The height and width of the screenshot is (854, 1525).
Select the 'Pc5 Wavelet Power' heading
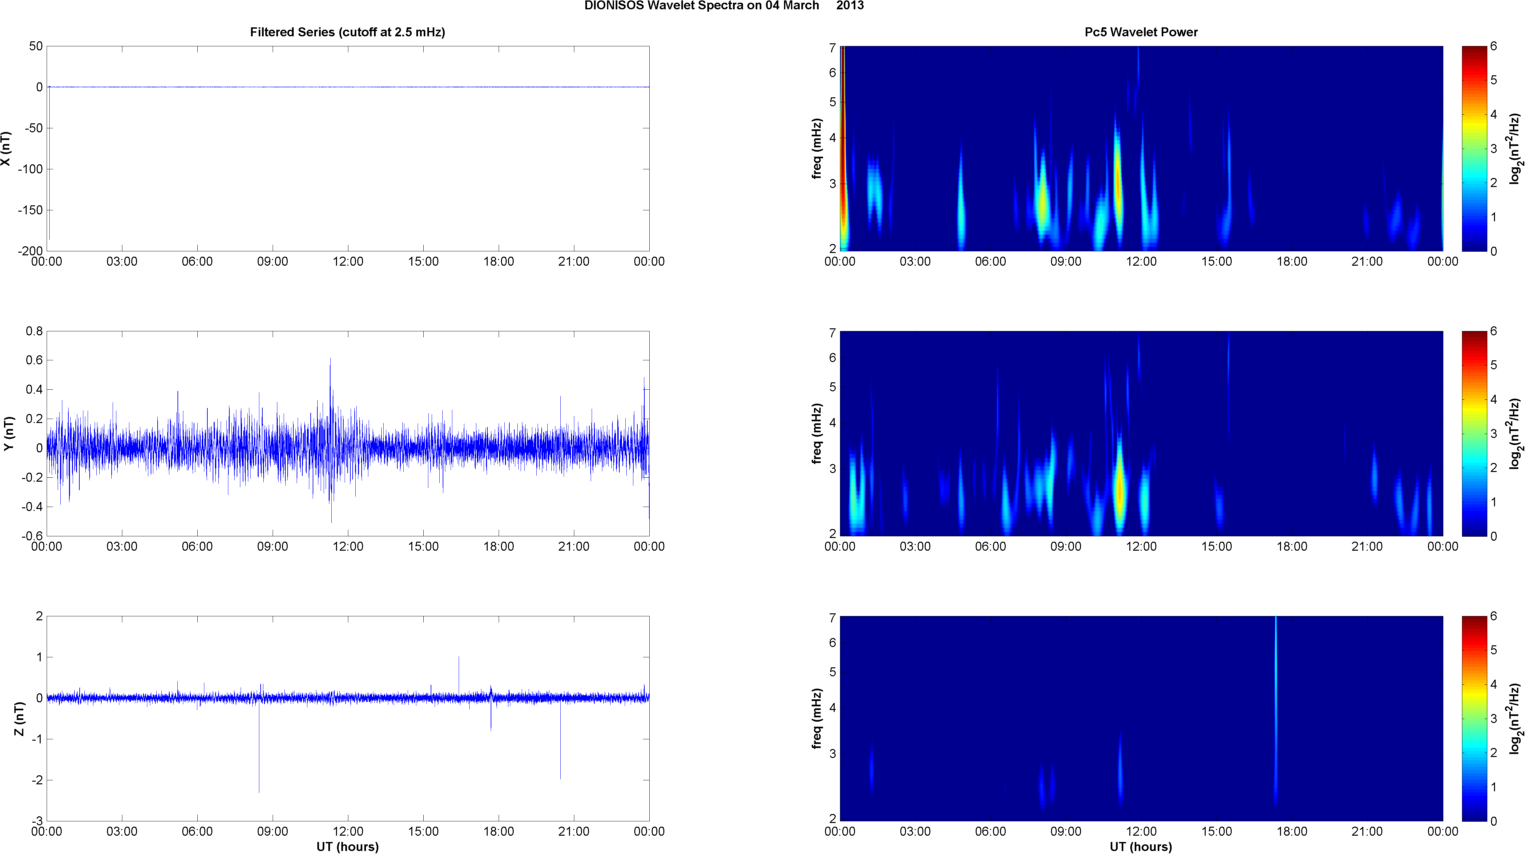click(x=1141, y=32)
